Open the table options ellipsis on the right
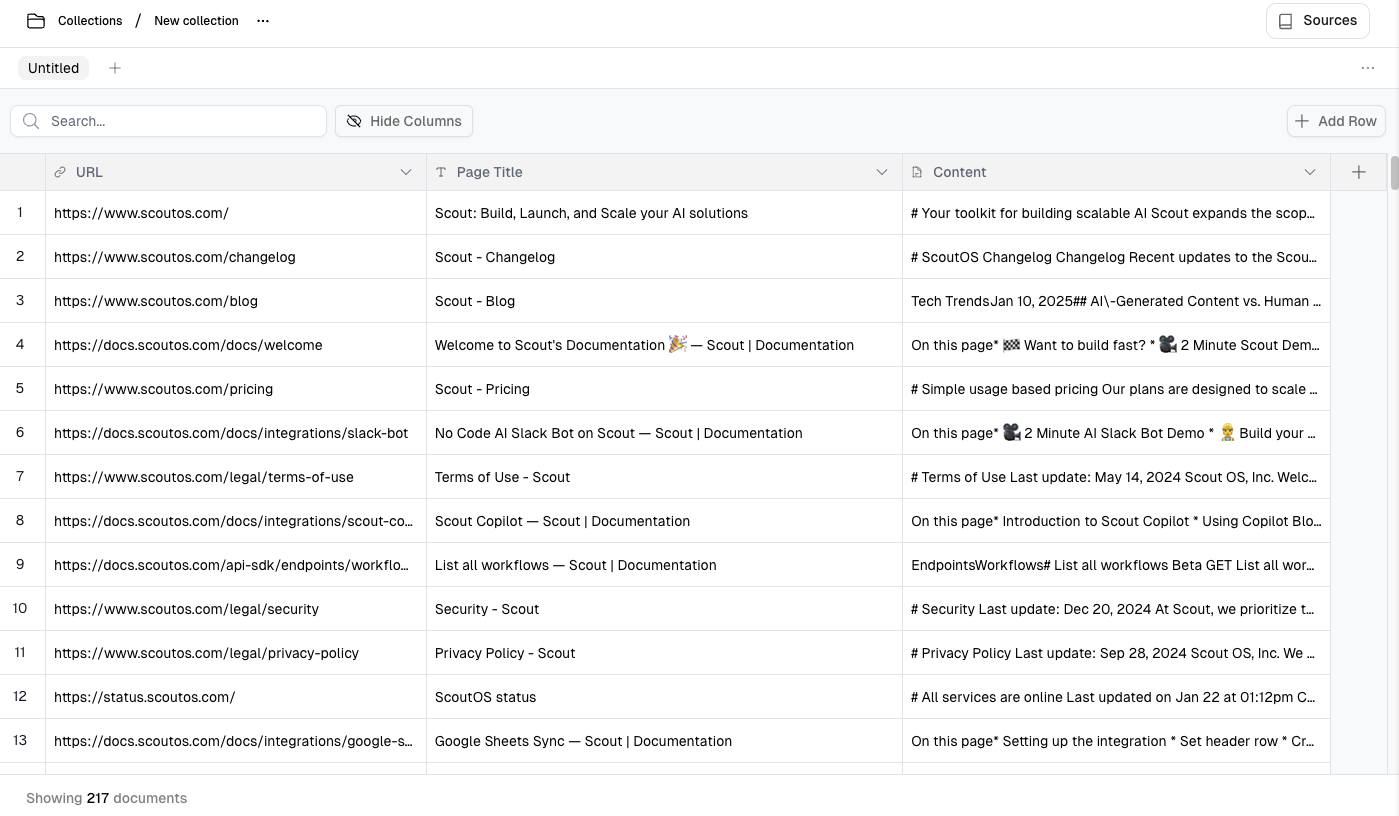Image resolution: width=1399 pixels, height=816 pixels. [1367, 68]
